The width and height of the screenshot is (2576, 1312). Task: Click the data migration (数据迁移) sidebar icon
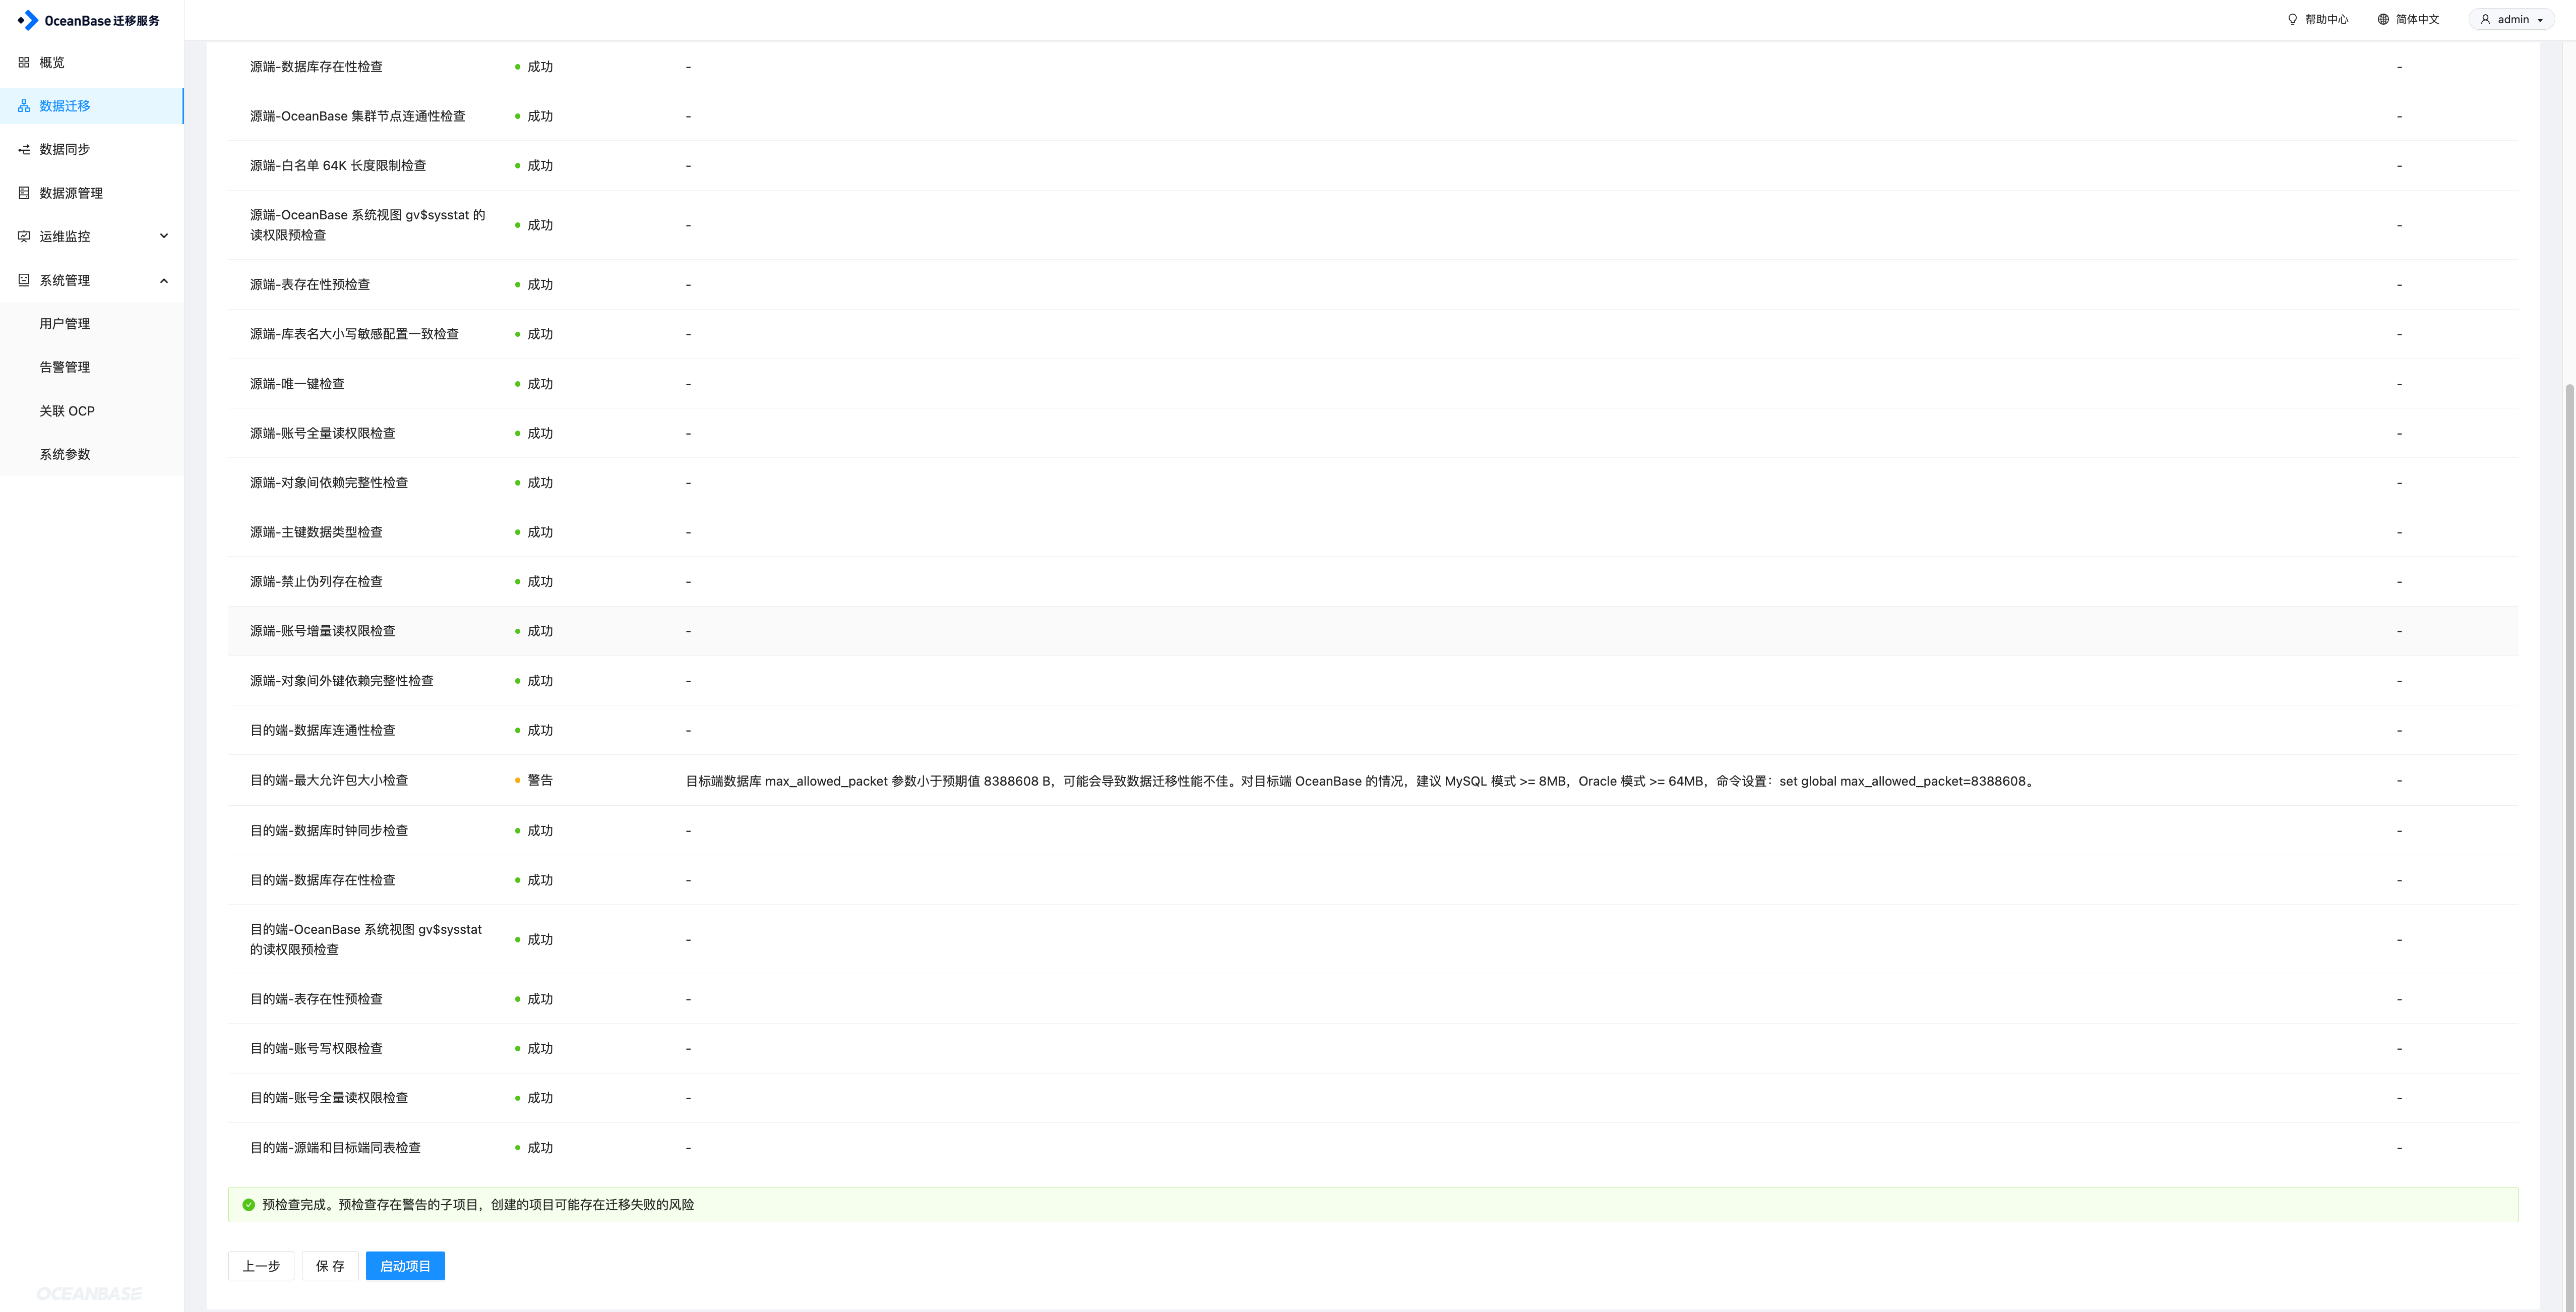24,106
